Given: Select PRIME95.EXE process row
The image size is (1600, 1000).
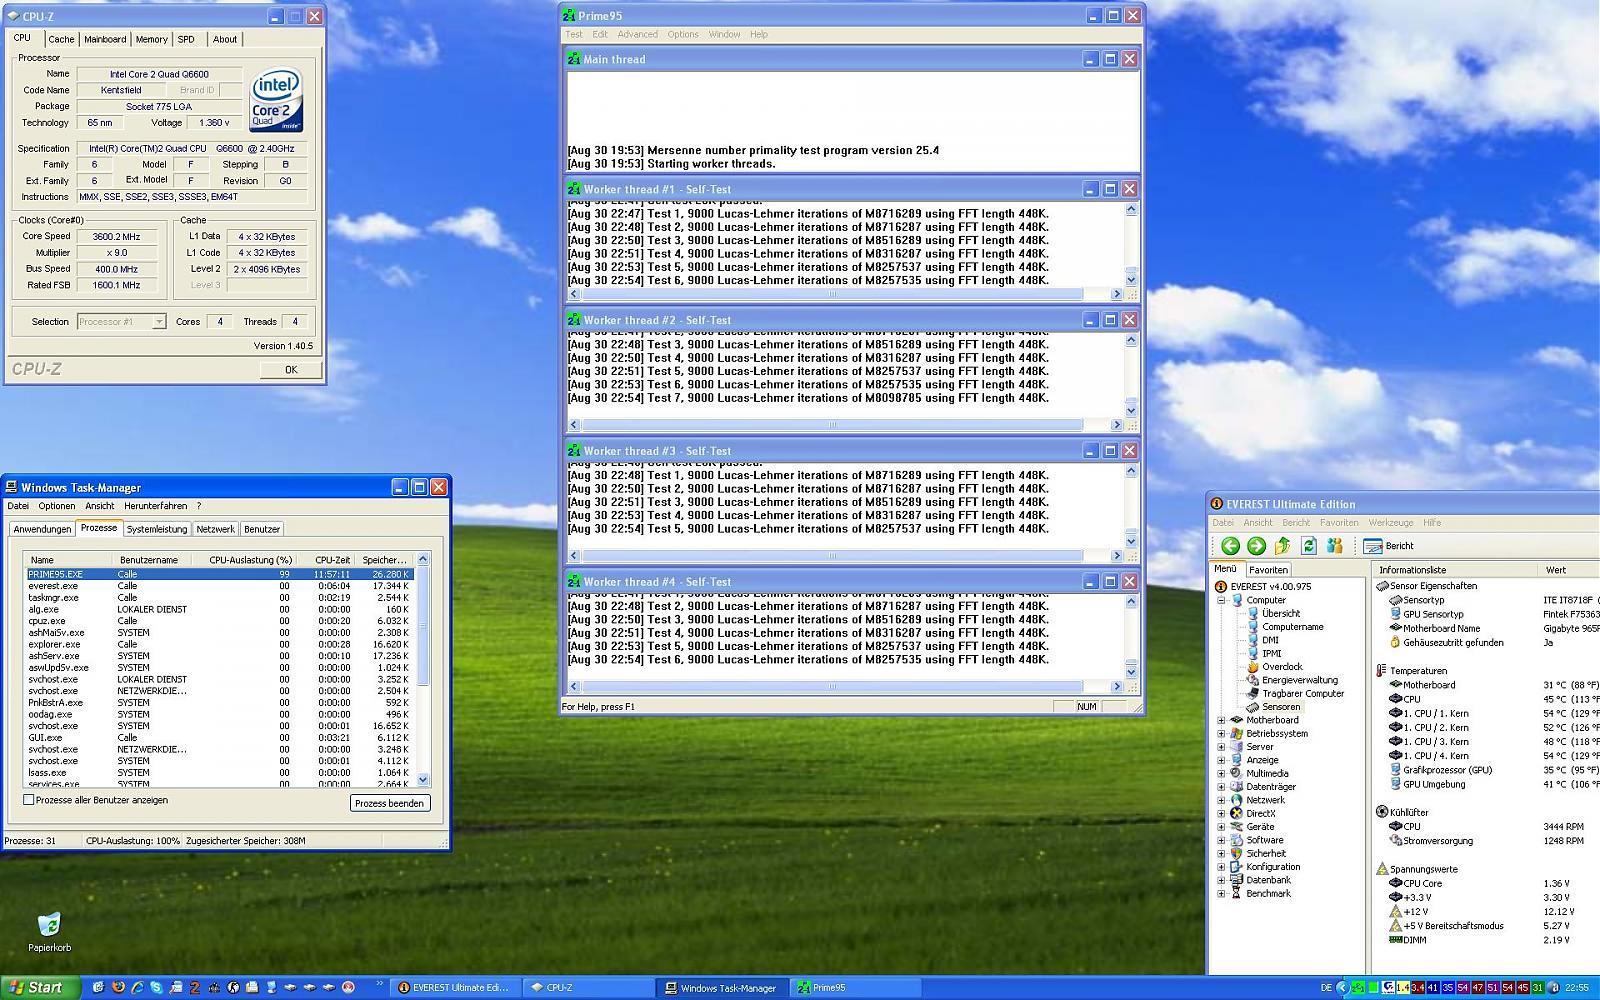Looking at the screenshot, I should [x=219, y=574].
